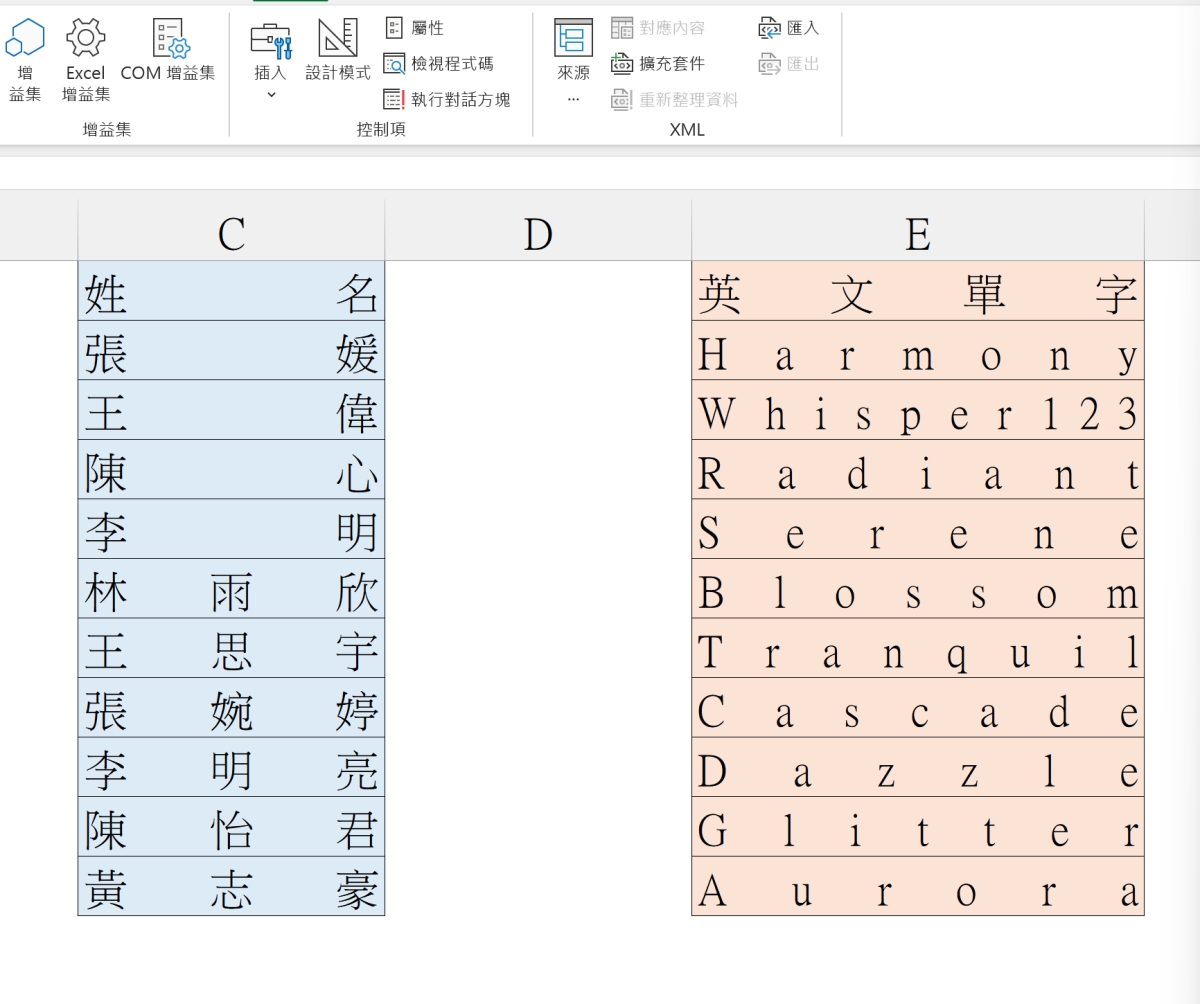The width and height of the screenshot is (1200, 1004).
Task: Click 匯入 XML import button
Action: pyautogui.click(x=789, y=28)
